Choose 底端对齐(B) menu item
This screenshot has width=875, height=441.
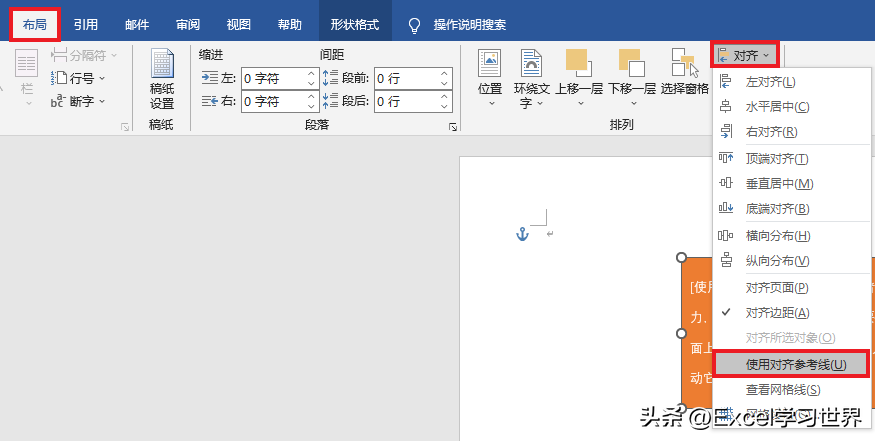(791, 209)
